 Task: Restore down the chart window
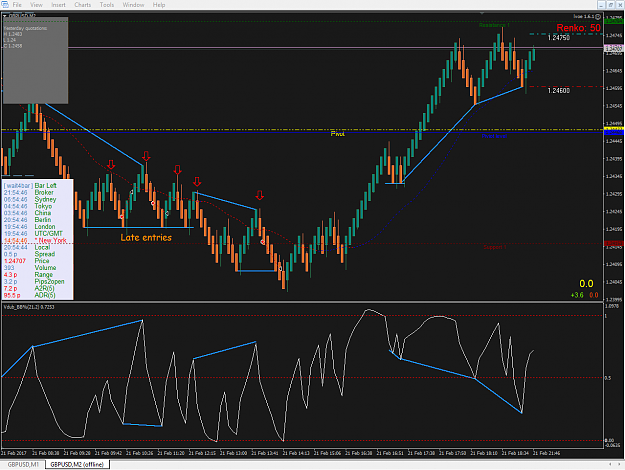(611, 5)
